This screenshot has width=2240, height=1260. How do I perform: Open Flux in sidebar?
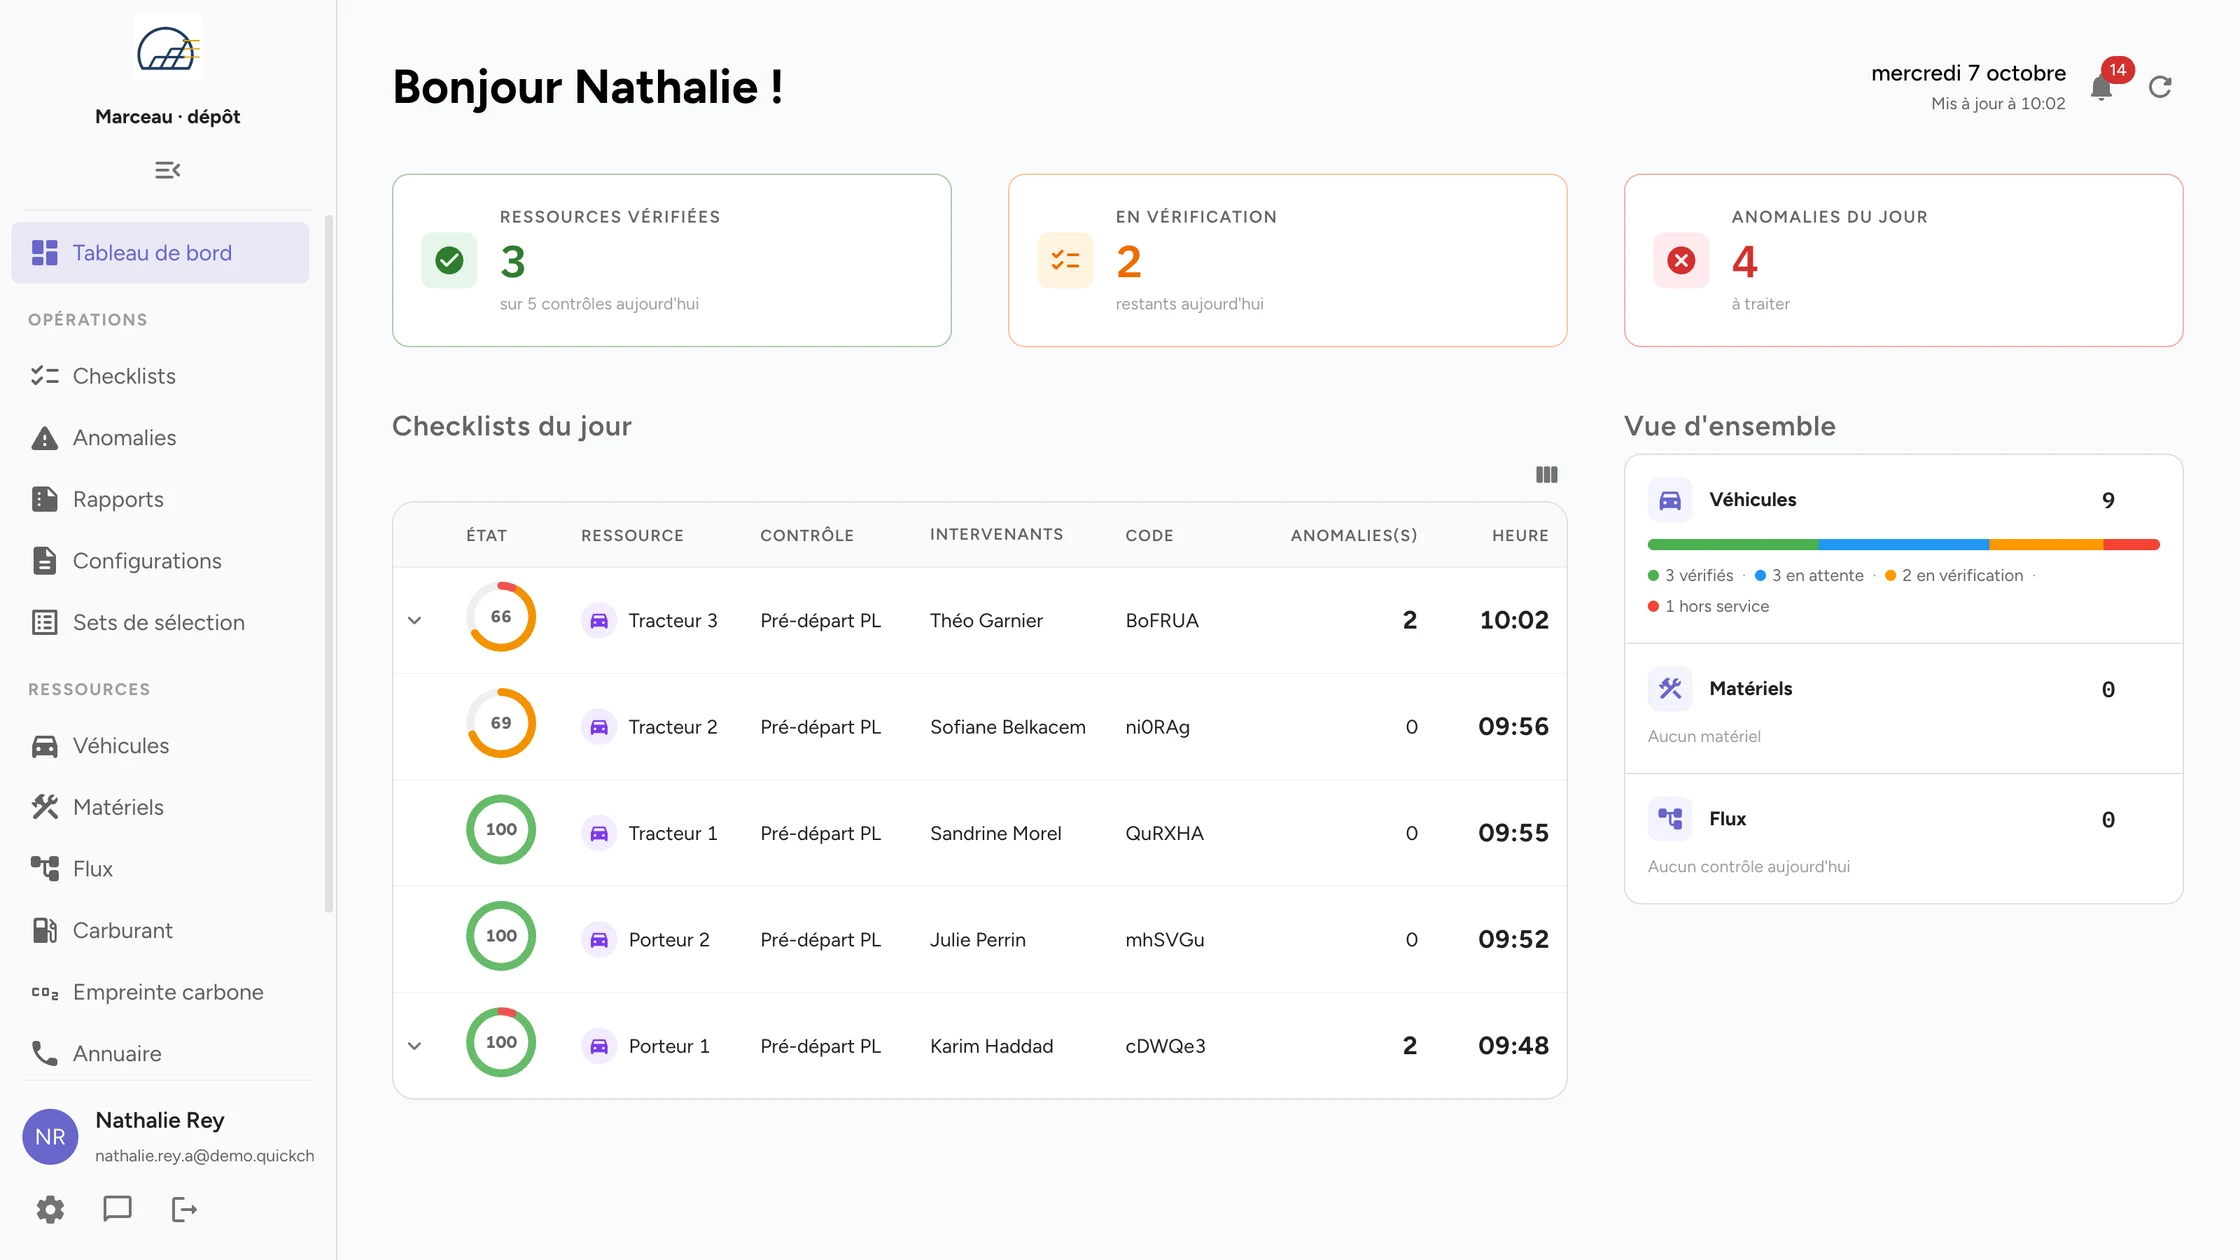[160, 869]
